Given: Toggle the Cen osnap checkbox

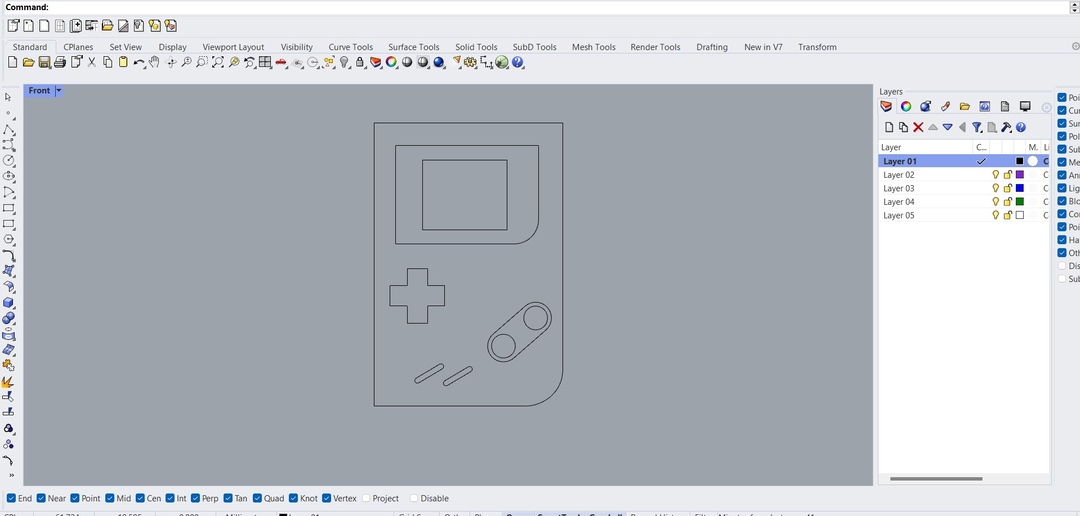Looking at the screenshot, I should [x=141, y=498].
